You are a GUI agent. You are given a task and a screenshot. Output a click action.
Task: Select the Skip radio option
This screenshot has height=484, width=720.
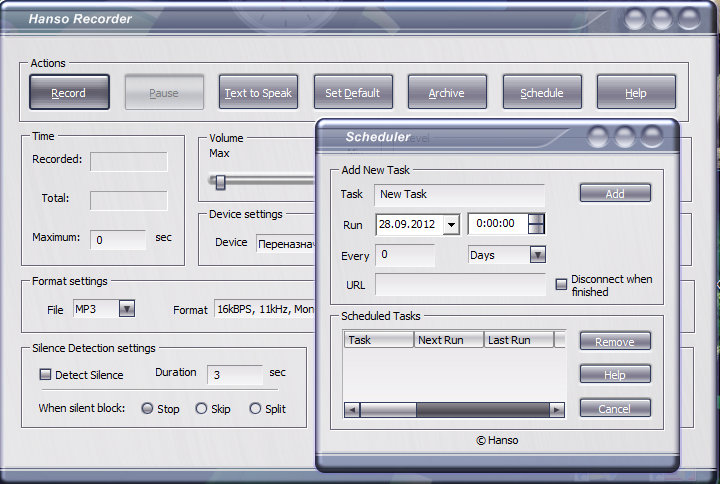pos(201,408)
